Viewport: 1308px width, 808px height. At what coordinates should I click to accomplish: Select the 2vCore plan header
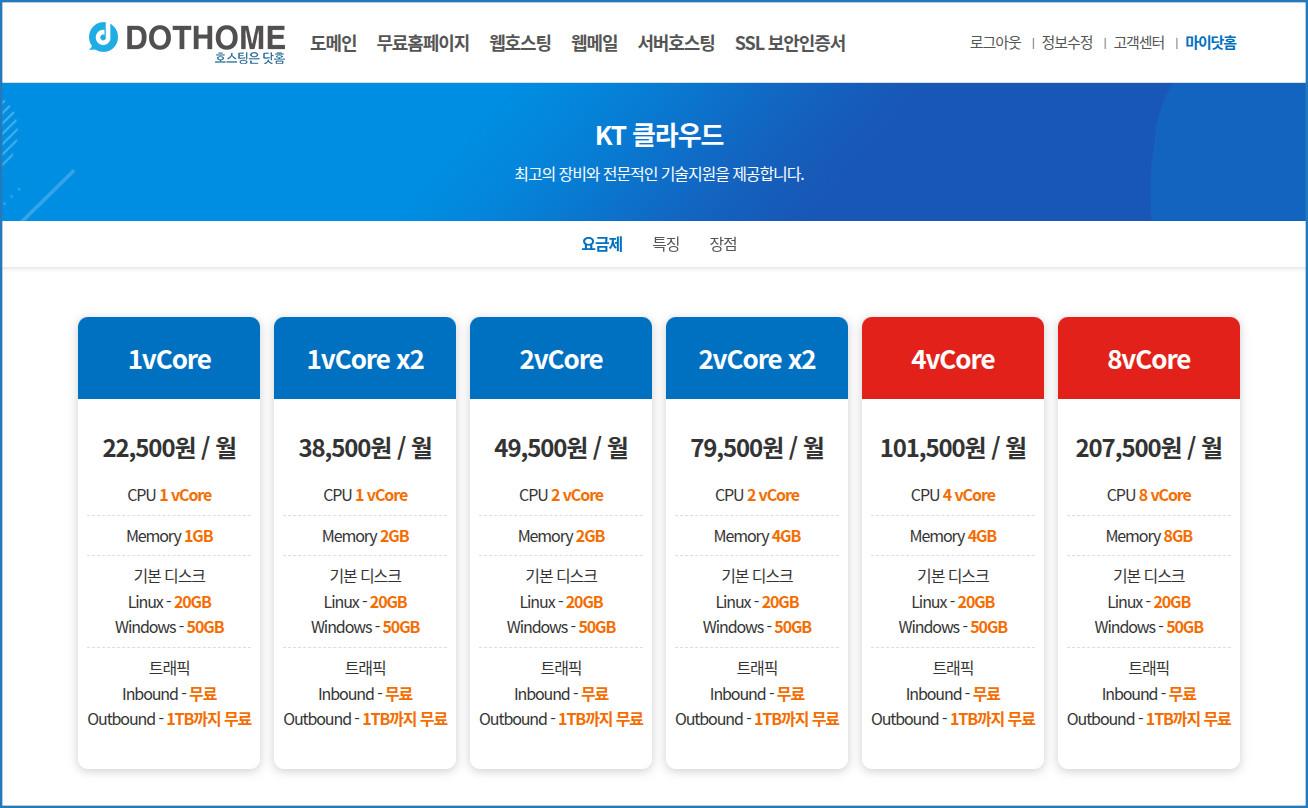tap(561, 359)
